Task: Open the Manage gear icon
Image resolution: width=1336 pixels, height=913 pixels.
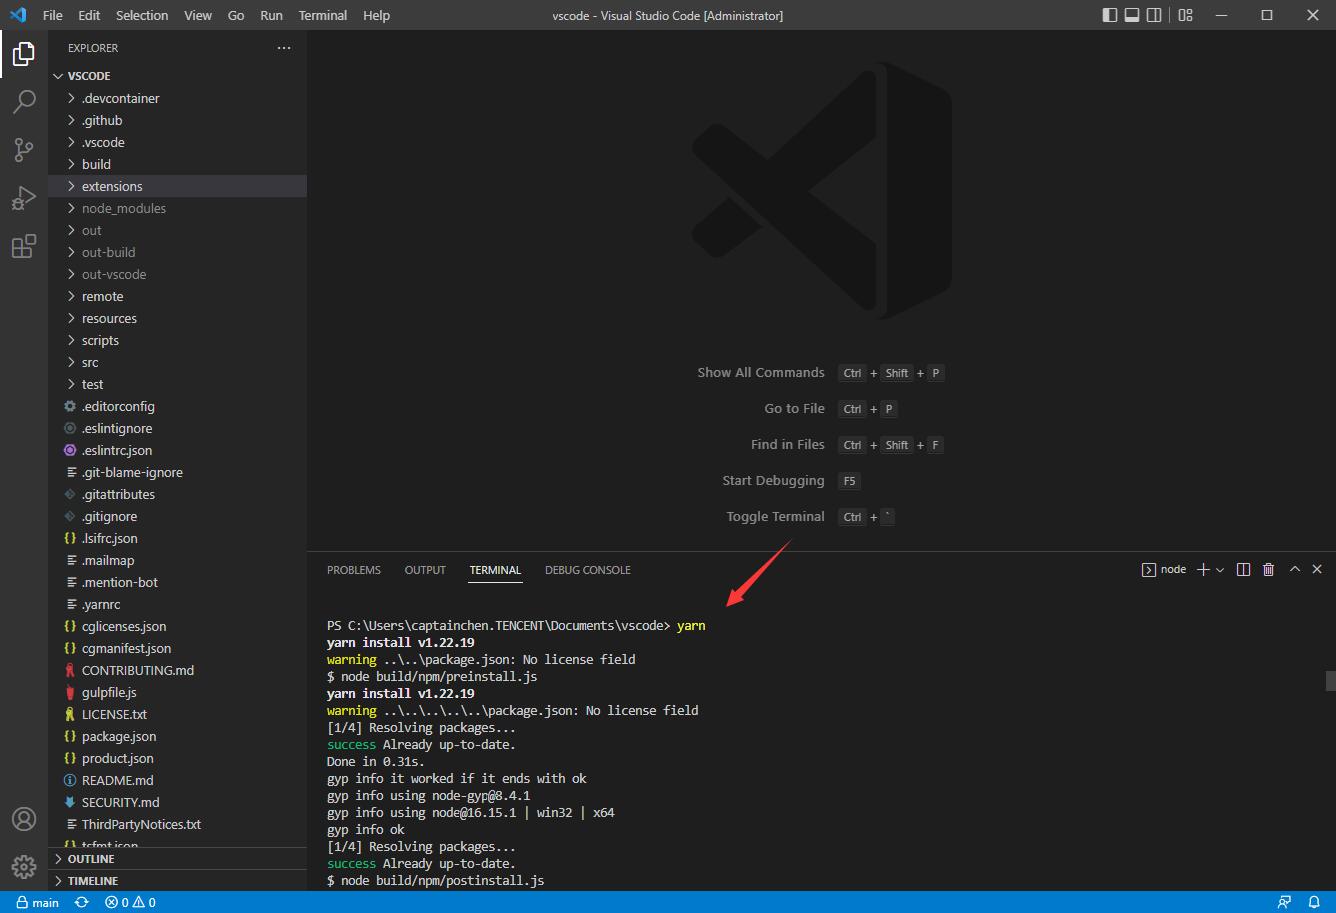Action: [24, 866]
